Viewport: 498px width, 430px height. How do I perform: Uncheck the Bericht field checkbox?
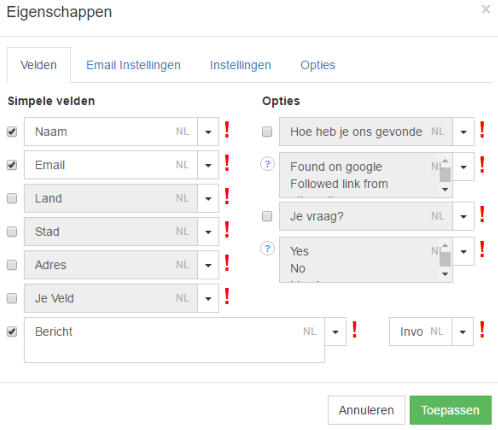[12, 332]
